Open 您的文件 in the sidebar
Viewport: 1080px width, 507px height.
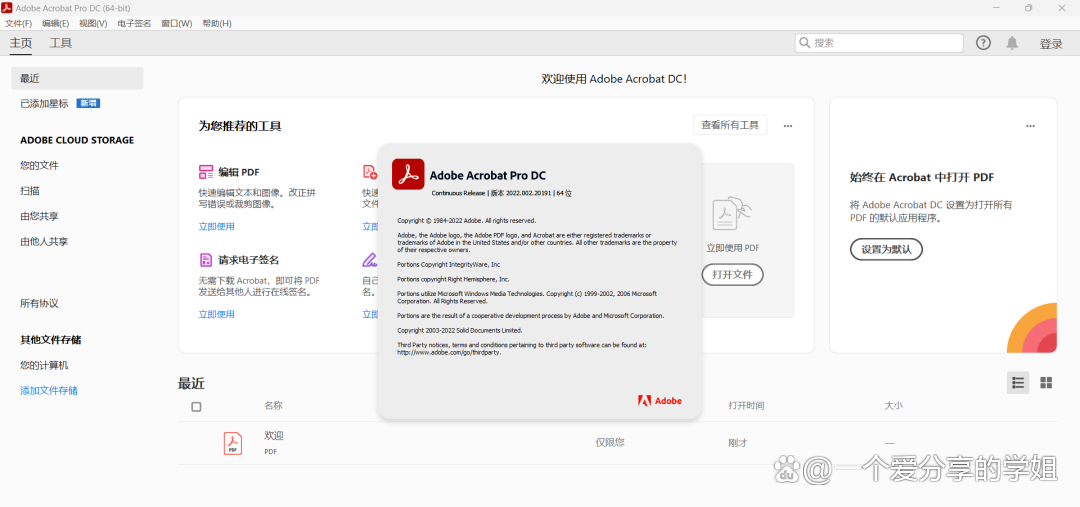point(39,165)
